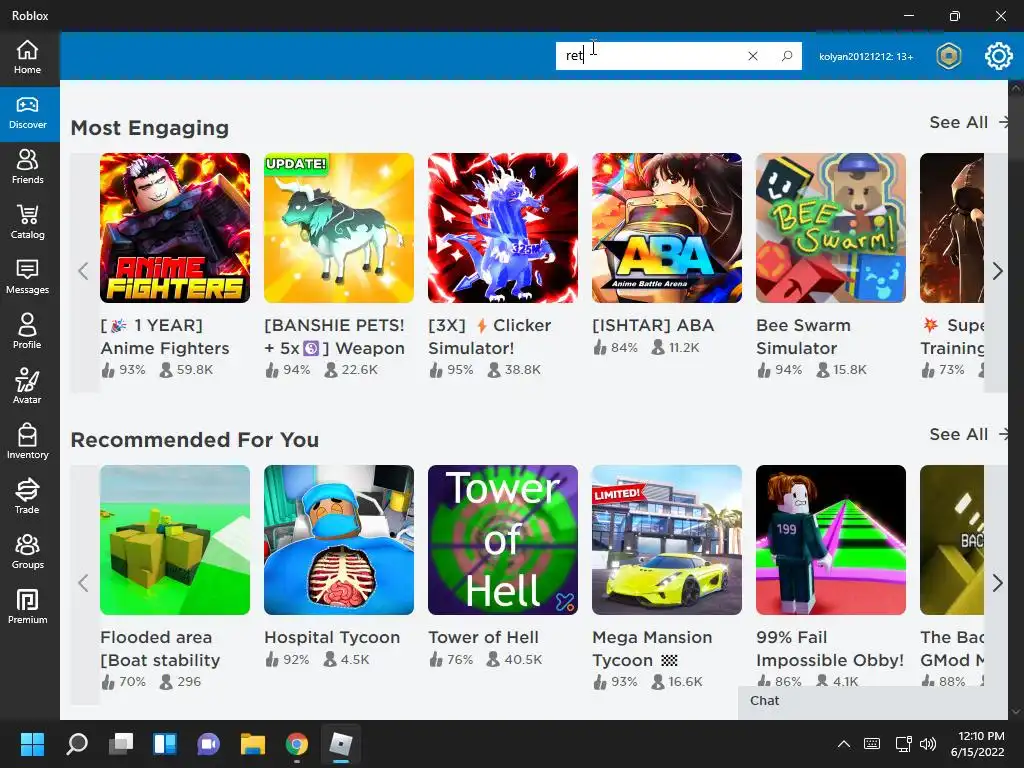Clear the search box with X

coord(753,56)
